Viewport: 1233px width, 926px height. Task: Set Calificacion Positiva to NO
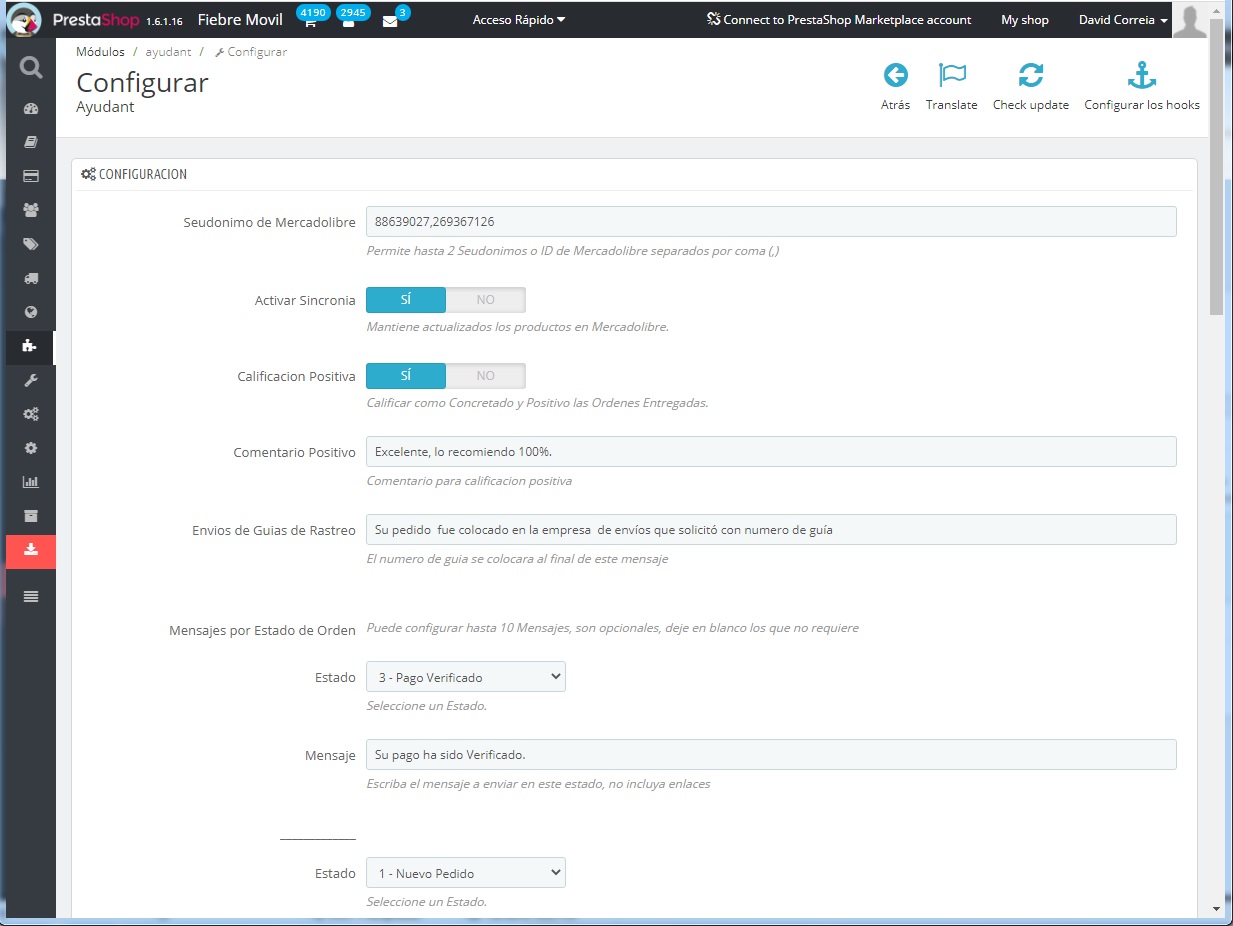pyautogui.click(x=485, y=376)
